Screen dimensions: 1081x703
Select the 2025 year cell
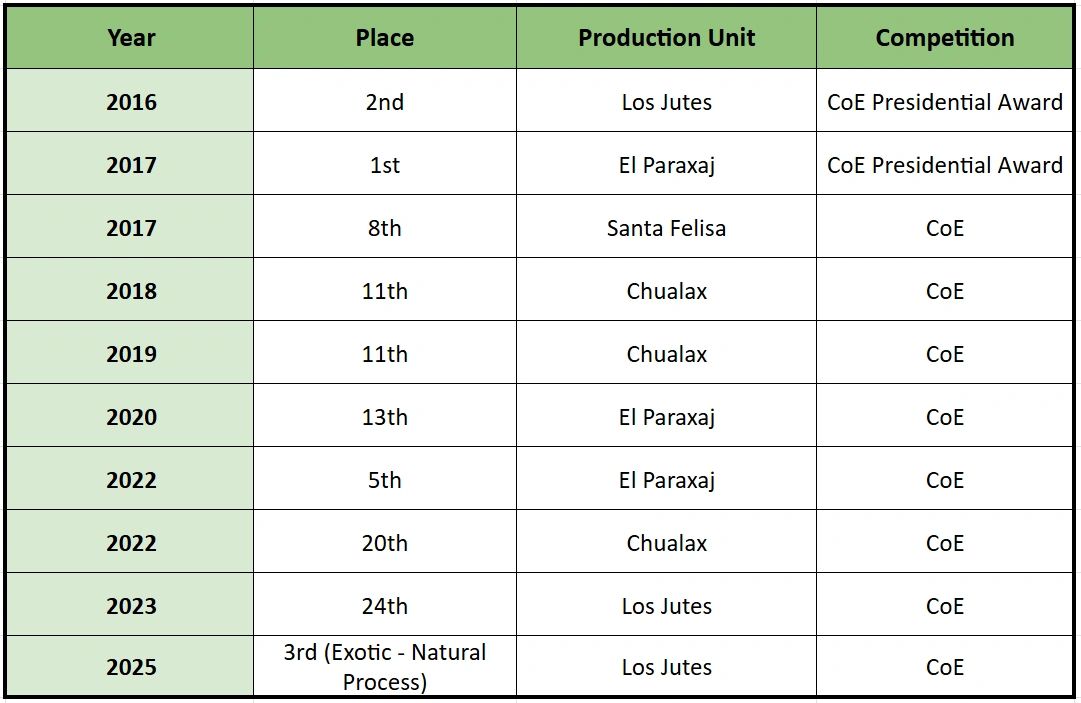pyautogui.click(x=131, y=667)
